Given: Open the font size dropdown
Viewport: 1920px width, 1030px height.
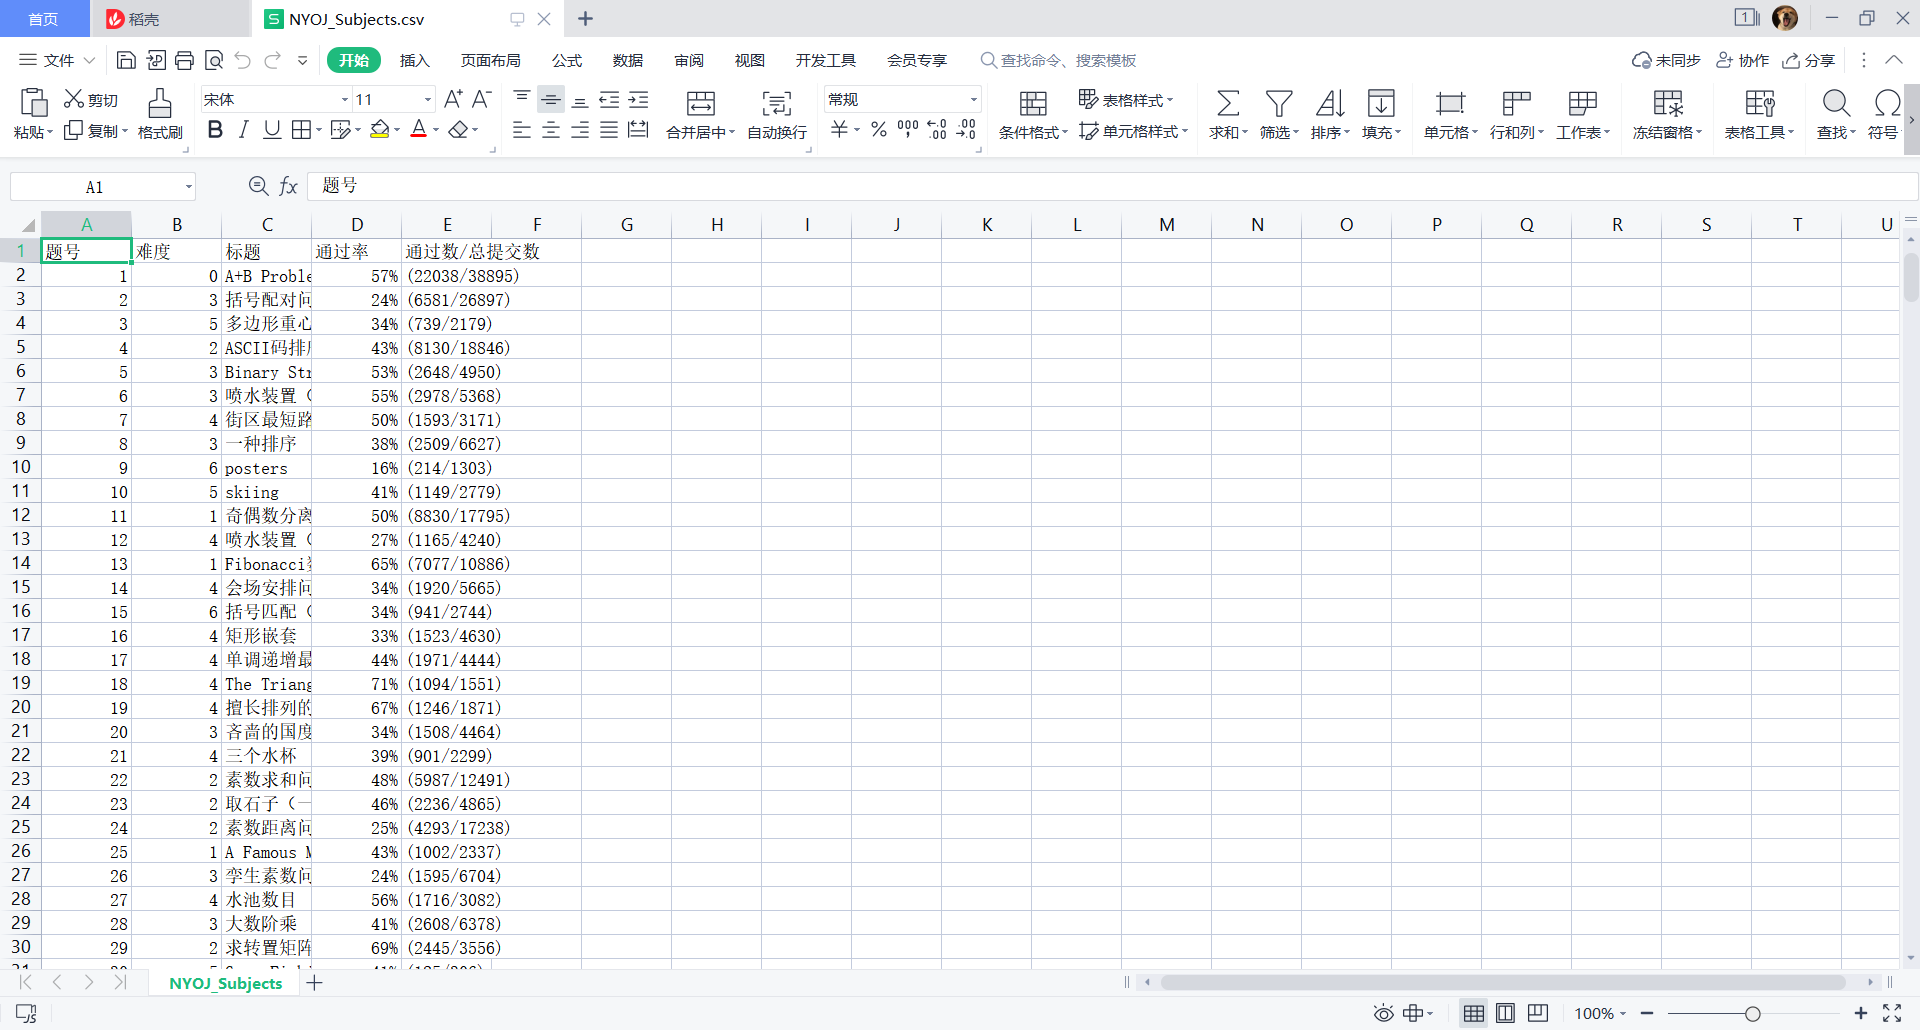Looking at the screenshot, I should point(428,100).
